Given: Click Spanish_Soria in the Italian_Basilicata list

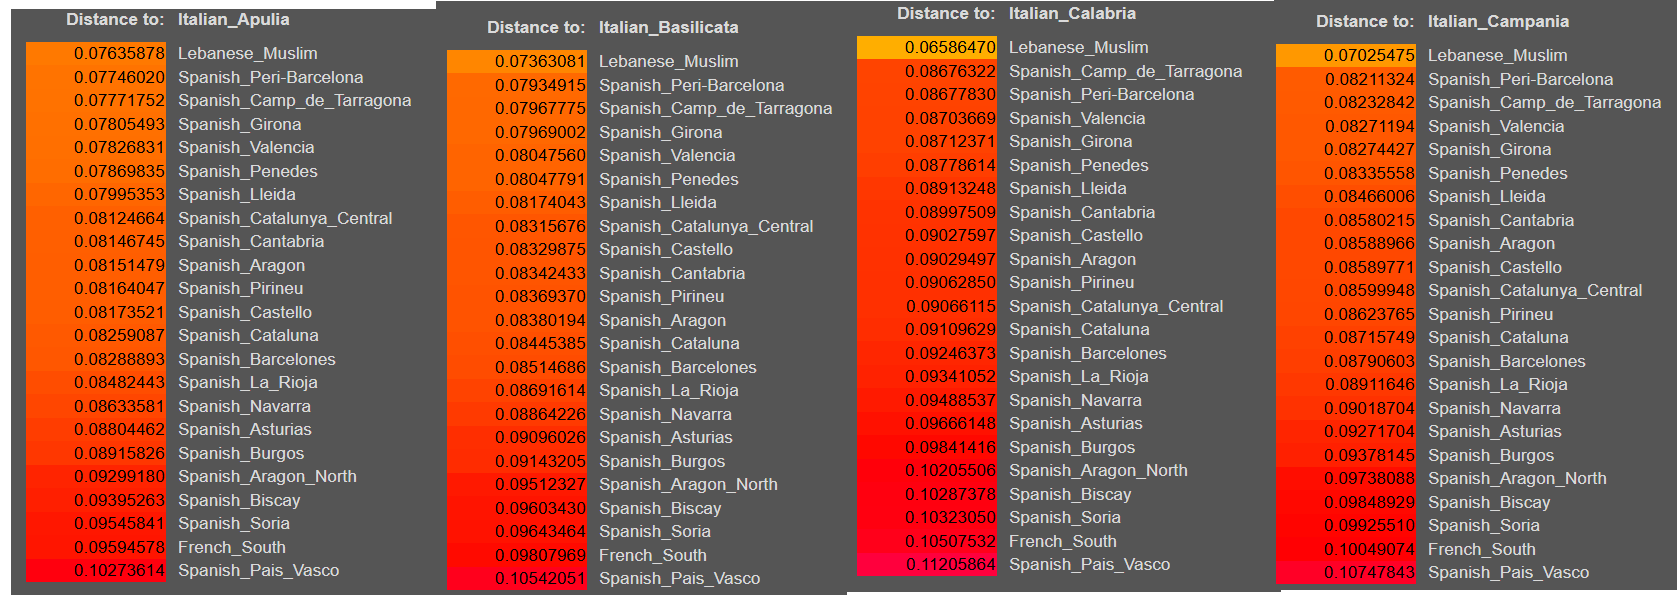Looking at the screenshot, I should (x=655, y=532).
